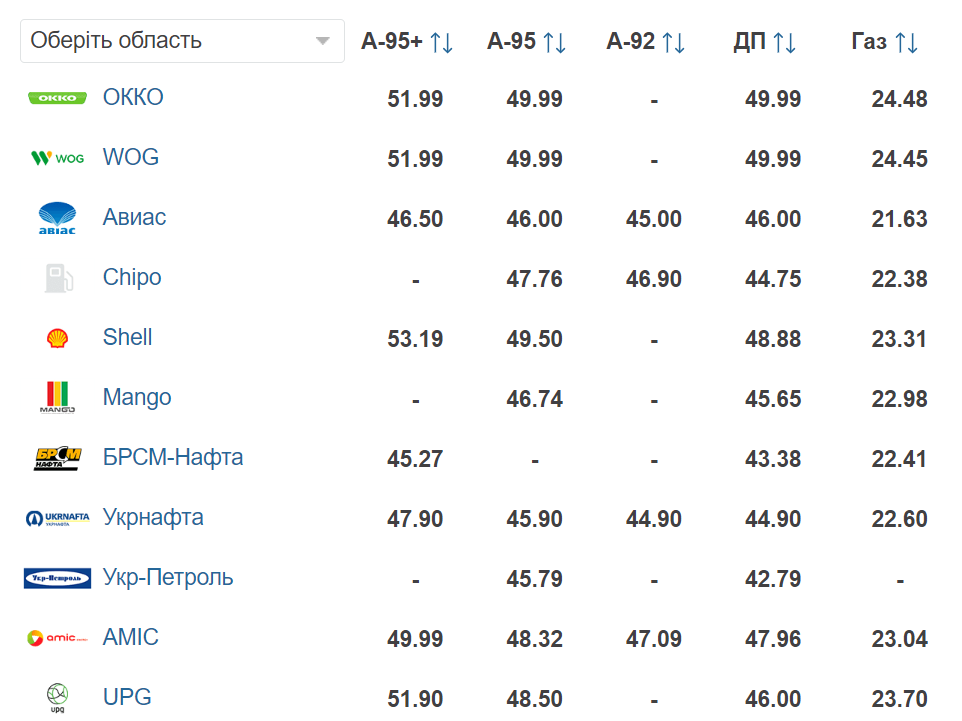Sort the A-92 column using its arrows

673,42
